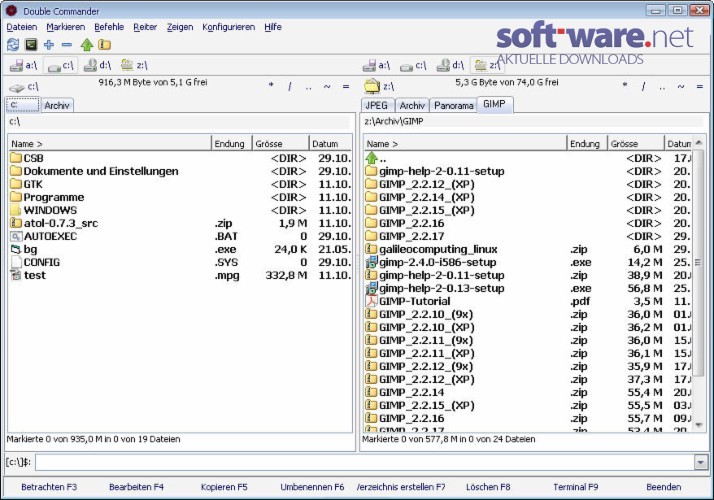Select drive a:\ in left panel

pyautogui.click(x=24, y=66)
